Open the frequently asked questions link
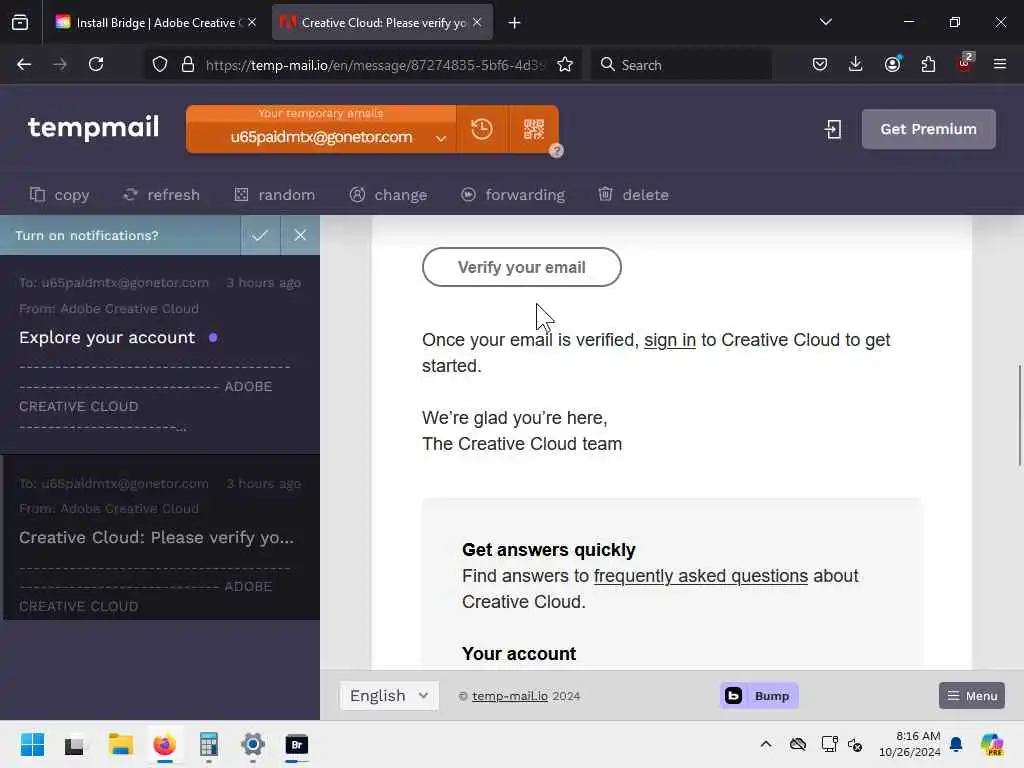 701,576
